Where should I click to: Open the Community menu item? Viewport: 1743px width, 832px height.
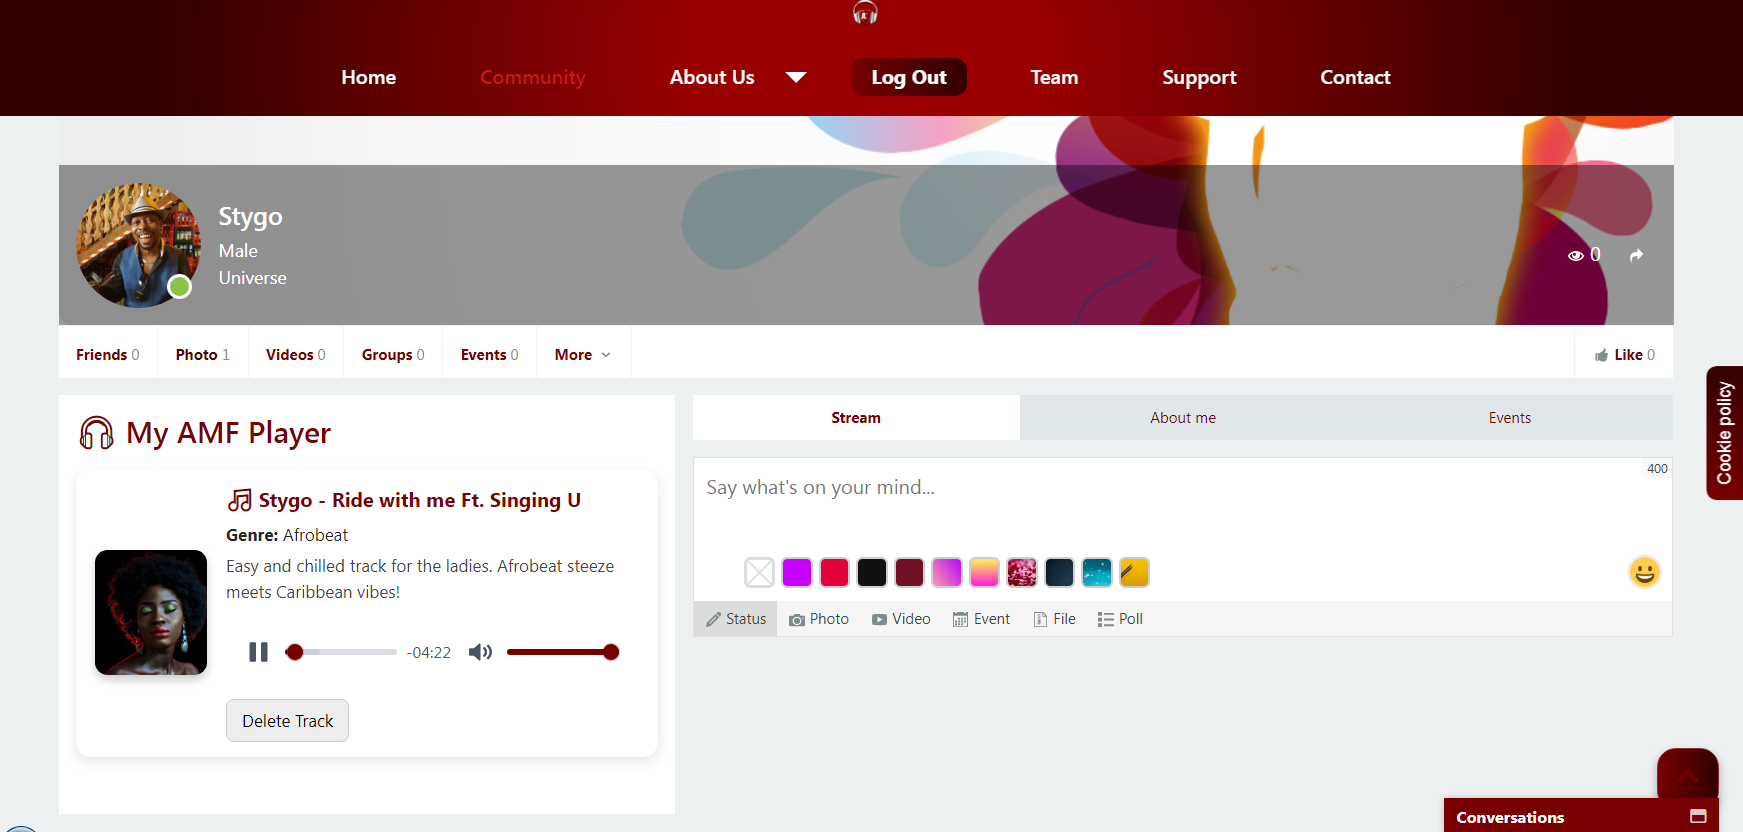[533, 77]
